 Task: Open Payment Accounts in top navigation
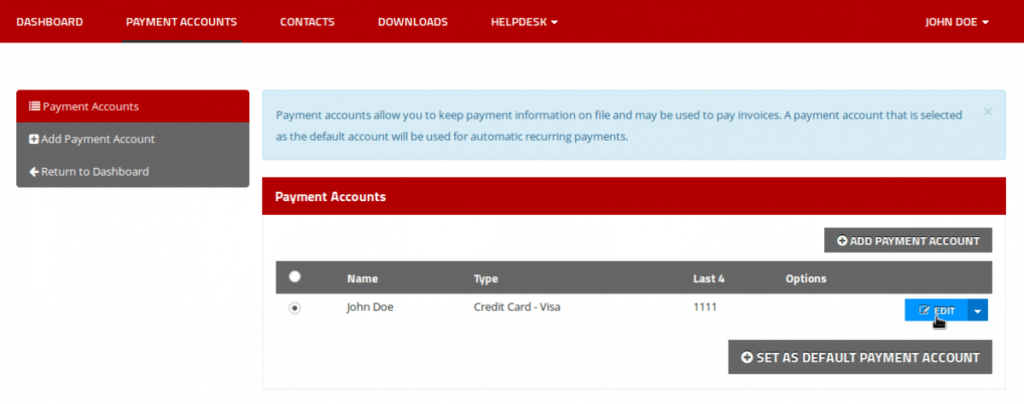(x=182, y=22)
